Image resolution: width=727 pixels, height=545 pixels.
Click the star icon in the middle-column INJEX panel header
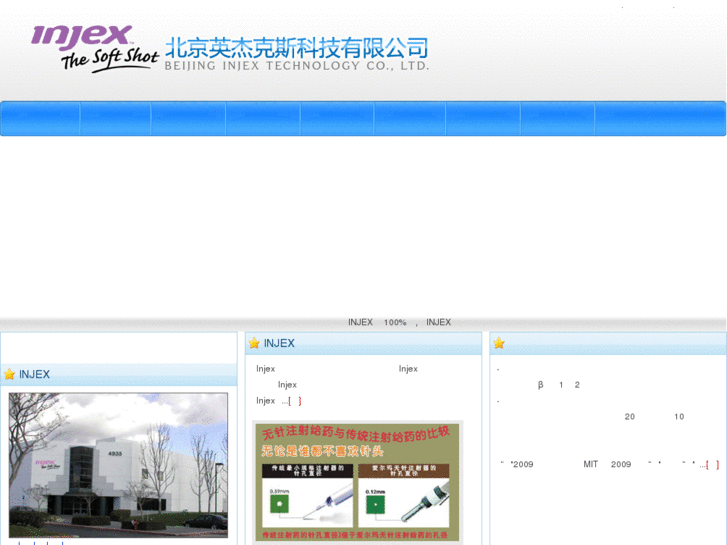coord(254,343)
